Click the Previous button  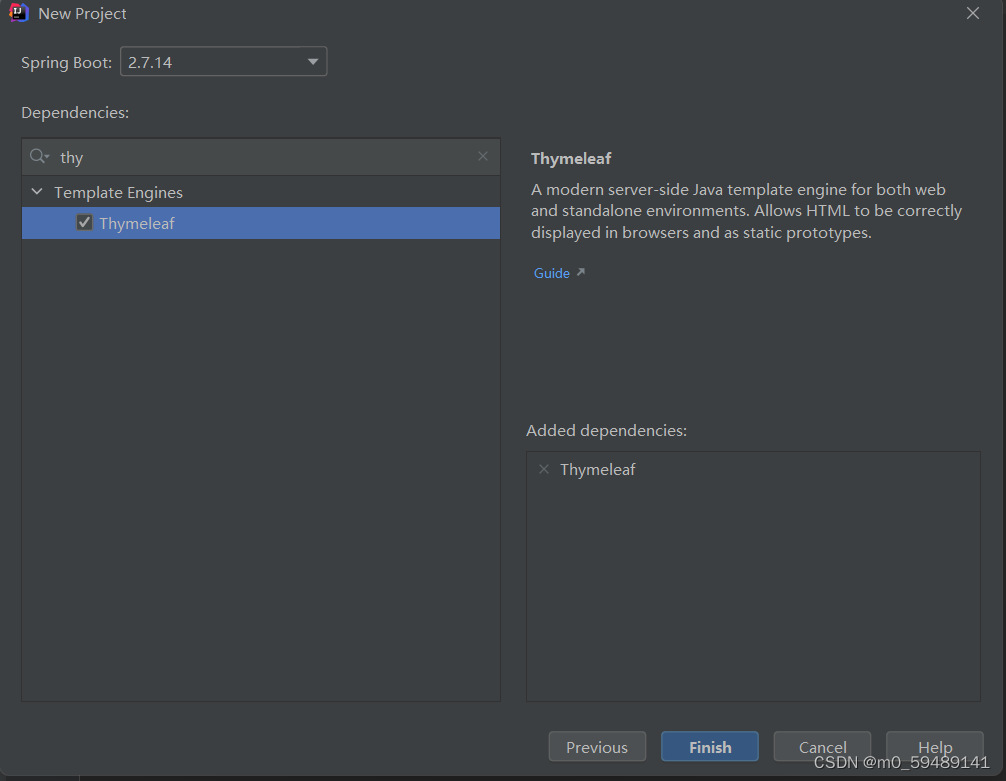point(597,747)
